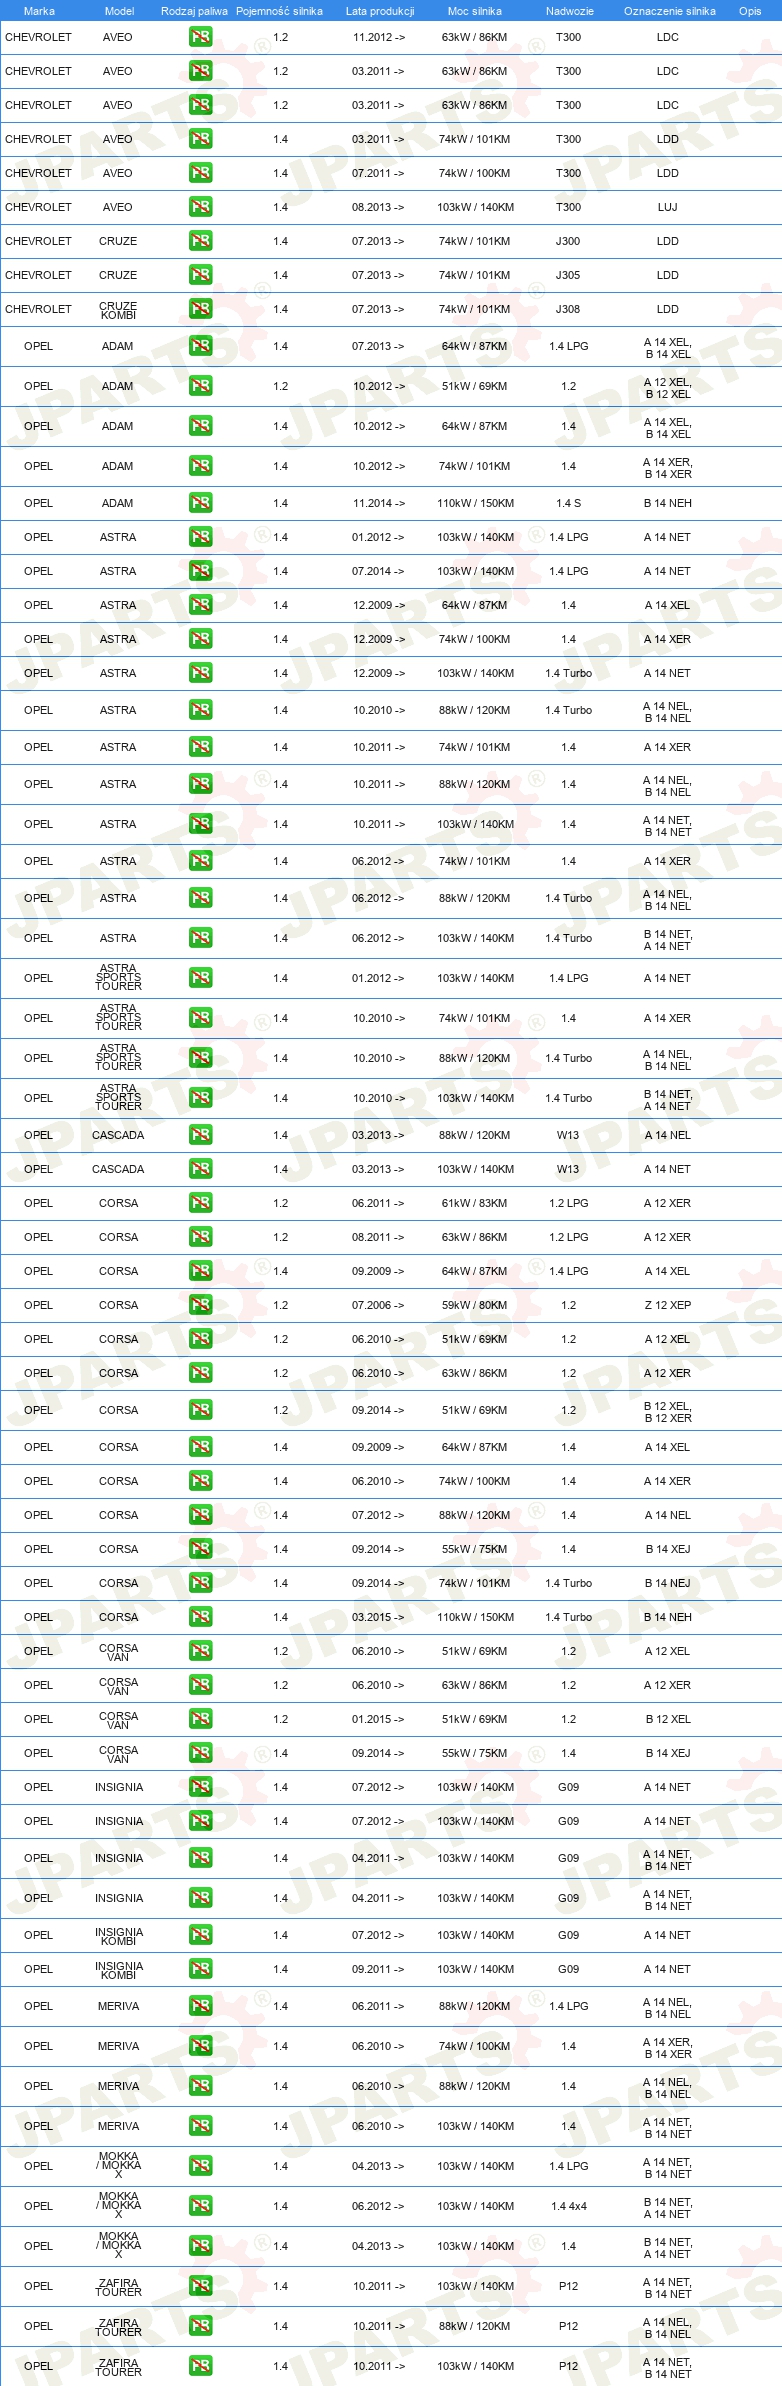The image size is (782, 2386).
Task: Click fuel icon in Mokka 1.4 4x4 row
Action: click(200, 2206)
